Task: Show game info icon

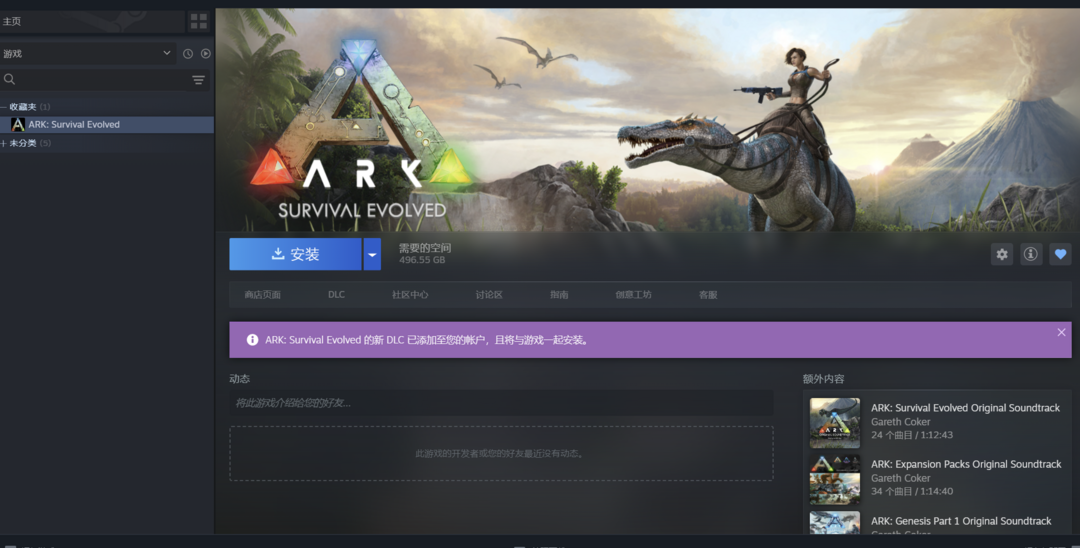Action: [1030, 254]
